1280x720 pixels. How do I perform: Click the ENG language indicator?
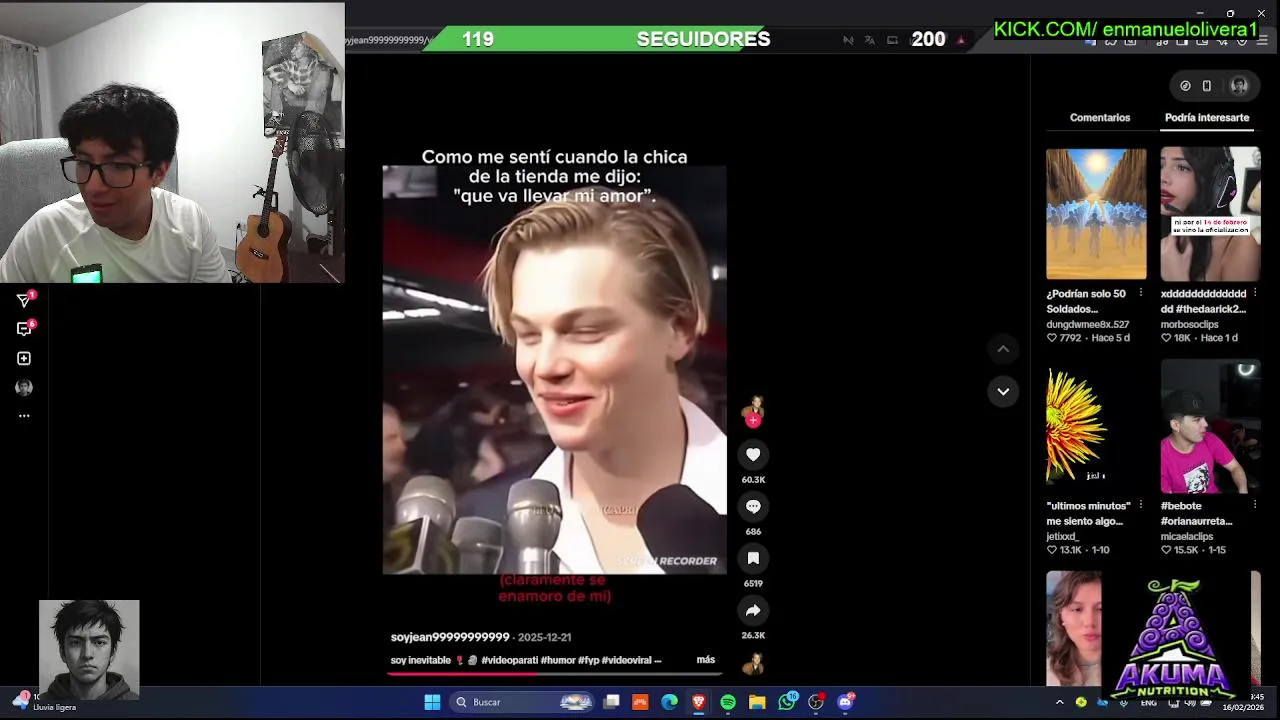[x=1149, y=703]
